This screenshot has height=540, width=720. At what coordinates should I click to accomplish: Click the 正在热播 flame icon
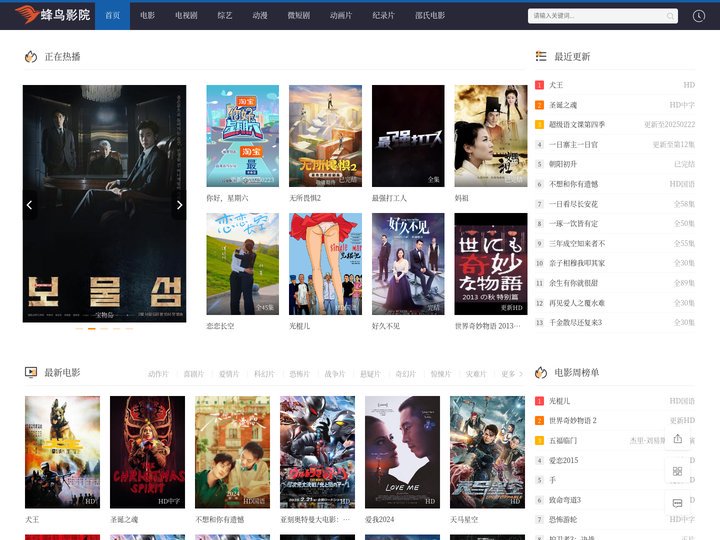(31, 56)
